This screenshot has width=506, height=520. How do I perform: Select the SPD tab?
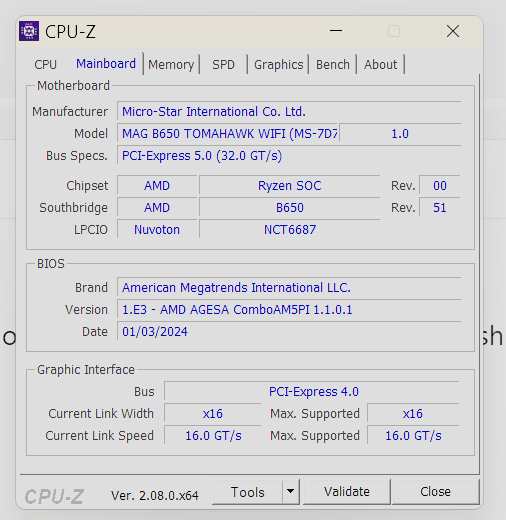point(223,64)
